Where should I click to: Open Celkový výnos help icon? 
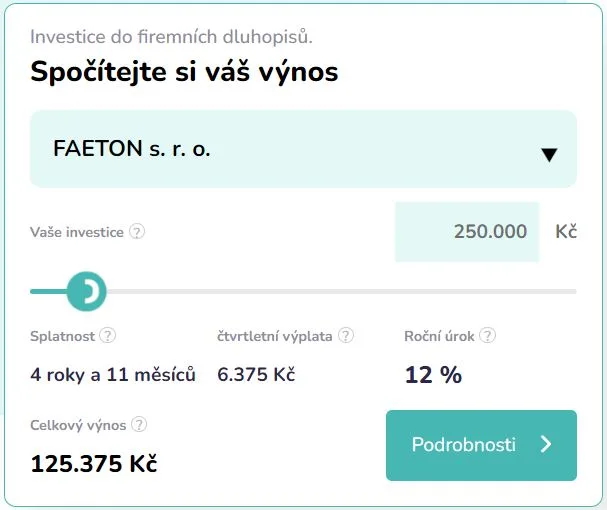pyautogui.click(x=139, y=424)
